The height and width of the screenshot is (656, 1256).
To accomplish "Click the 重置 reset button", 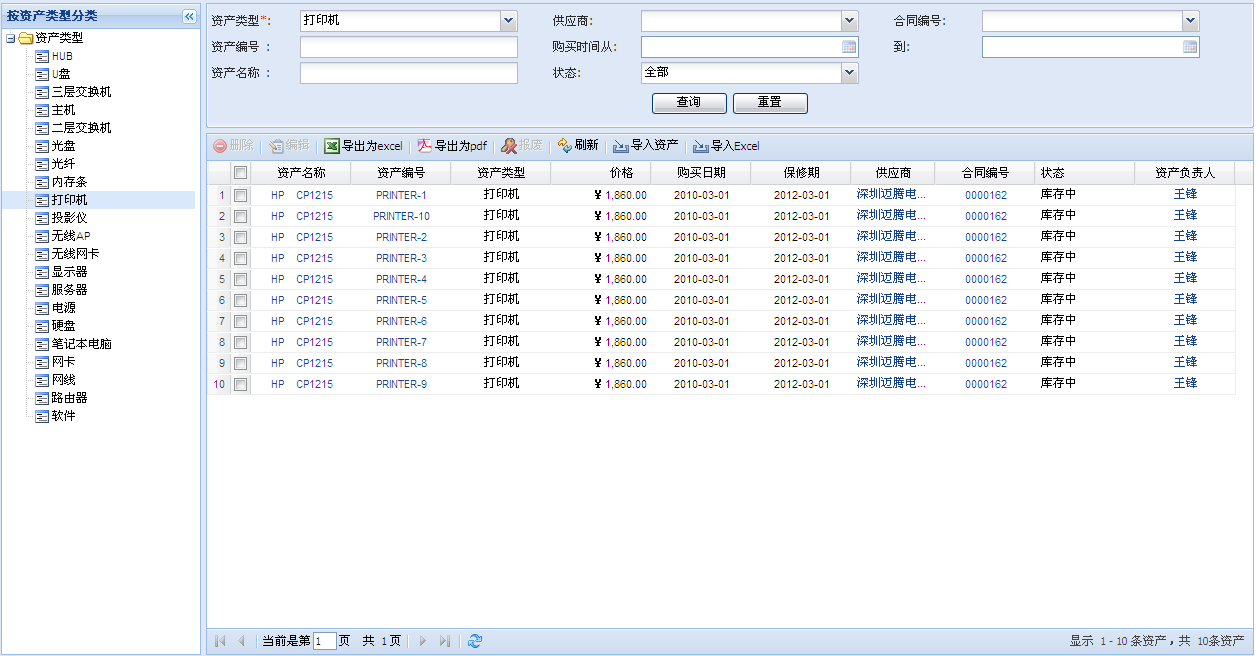I will (x=769, y=103).
